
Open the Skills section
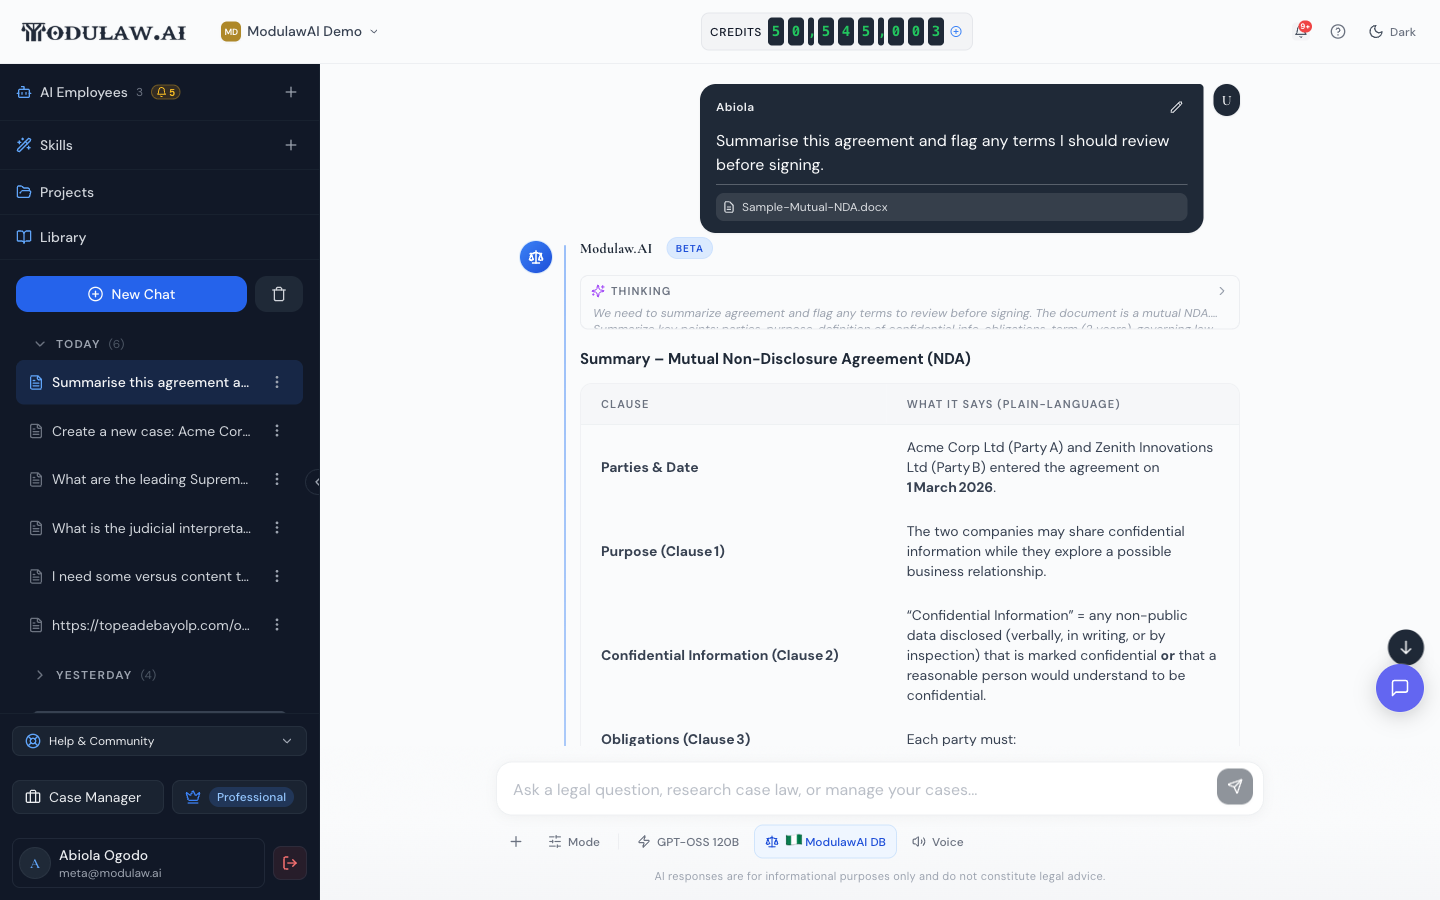click(x=56, y=145)
